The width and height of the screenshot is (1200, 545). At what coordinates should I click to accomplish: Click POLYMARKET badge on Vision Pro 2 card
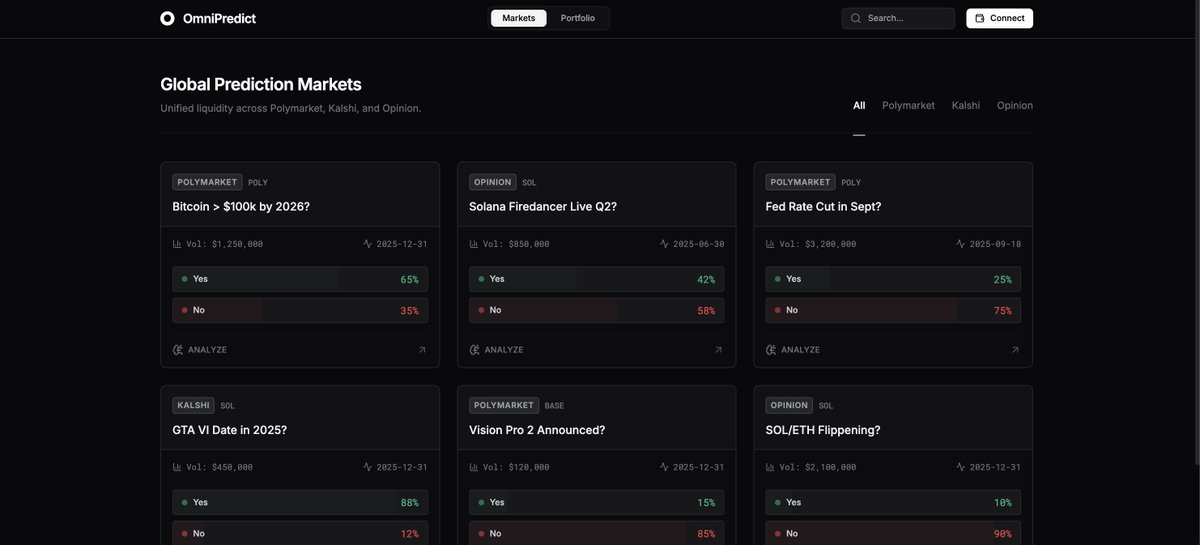(504, 405)
